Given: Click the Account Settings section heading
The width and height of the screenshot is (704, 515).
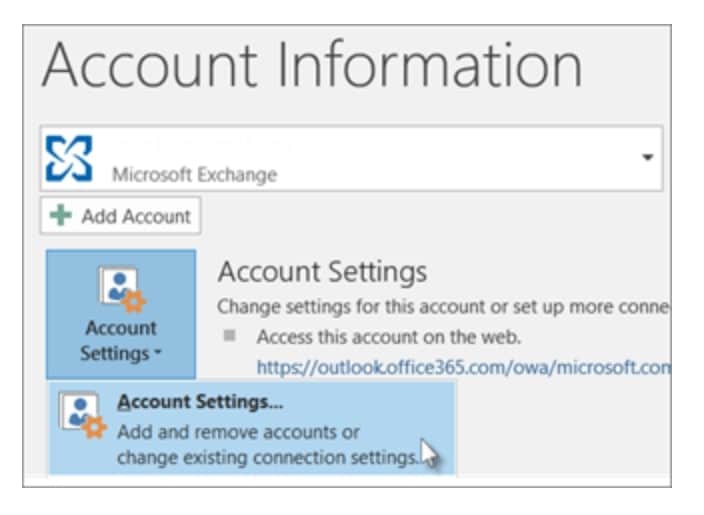Looking at the screenshot, I should point(322,272).
